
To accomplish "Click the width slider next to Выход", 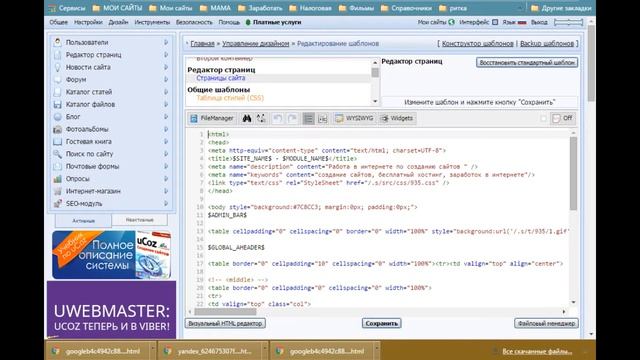I will pyautogui.click(x=568, y=22).
